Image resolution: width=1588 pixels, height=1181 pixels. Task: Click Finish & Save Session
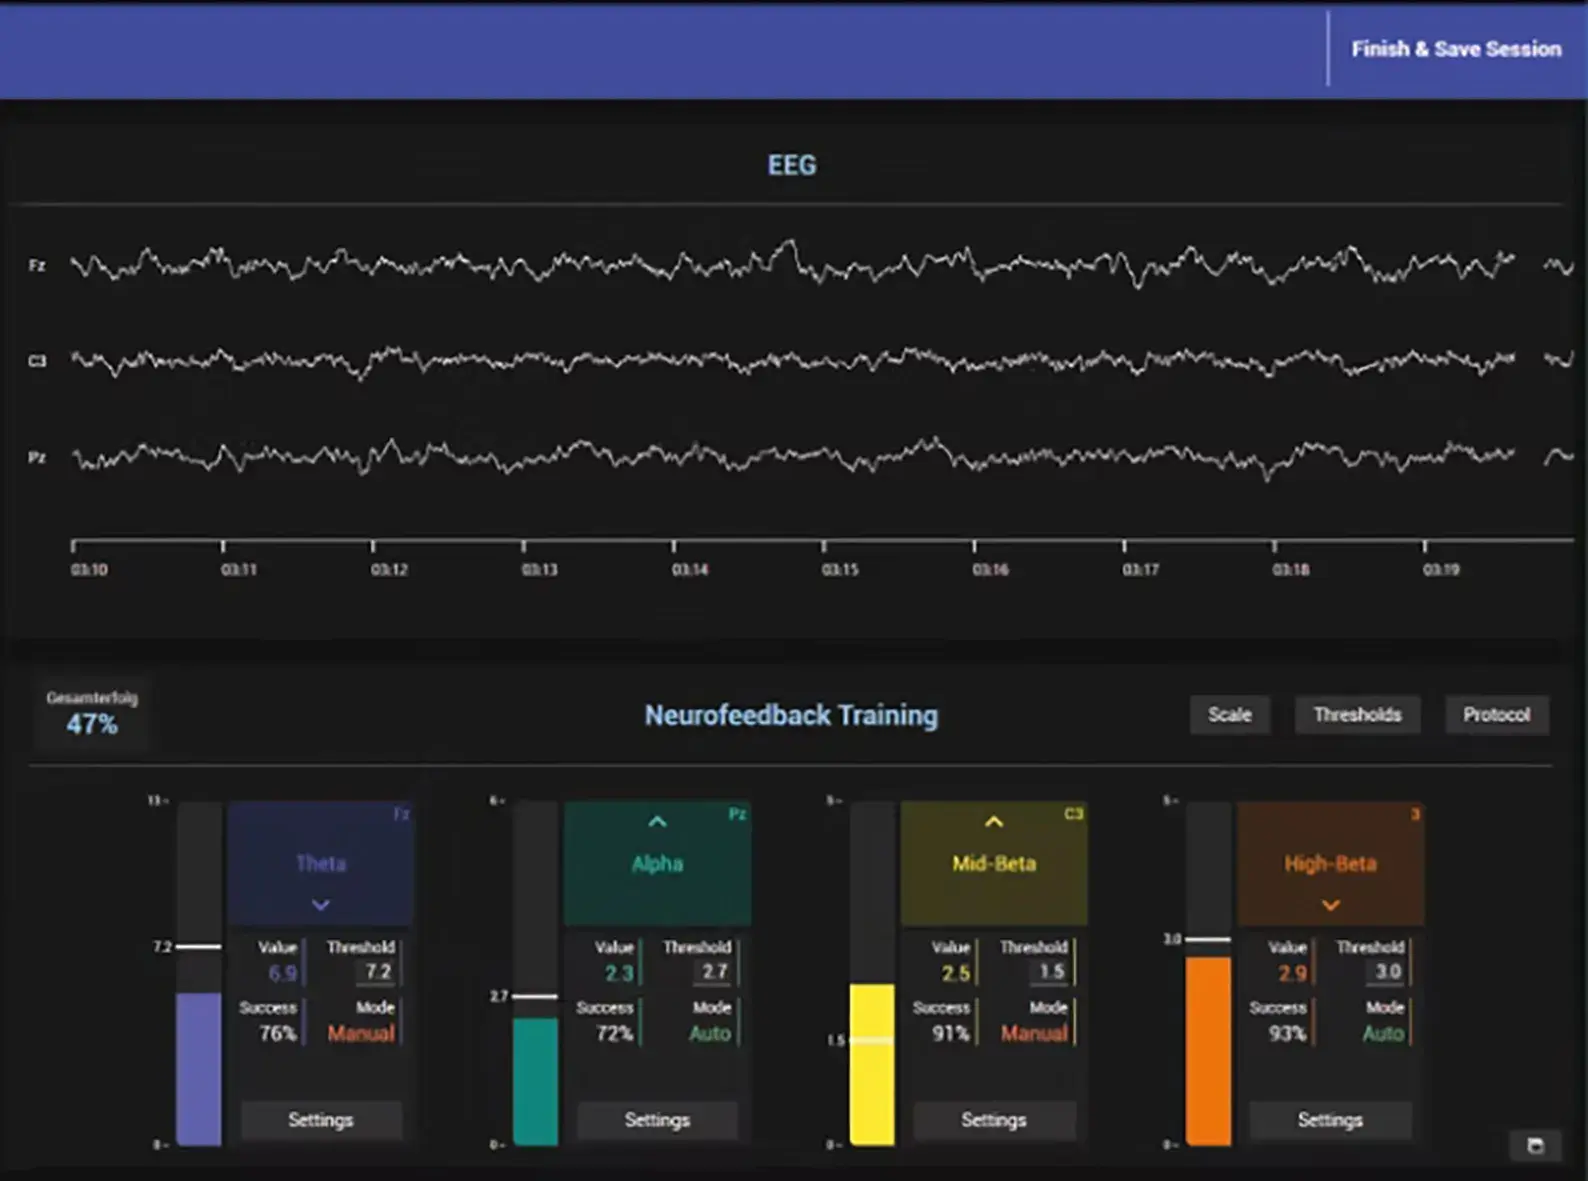1456,49
